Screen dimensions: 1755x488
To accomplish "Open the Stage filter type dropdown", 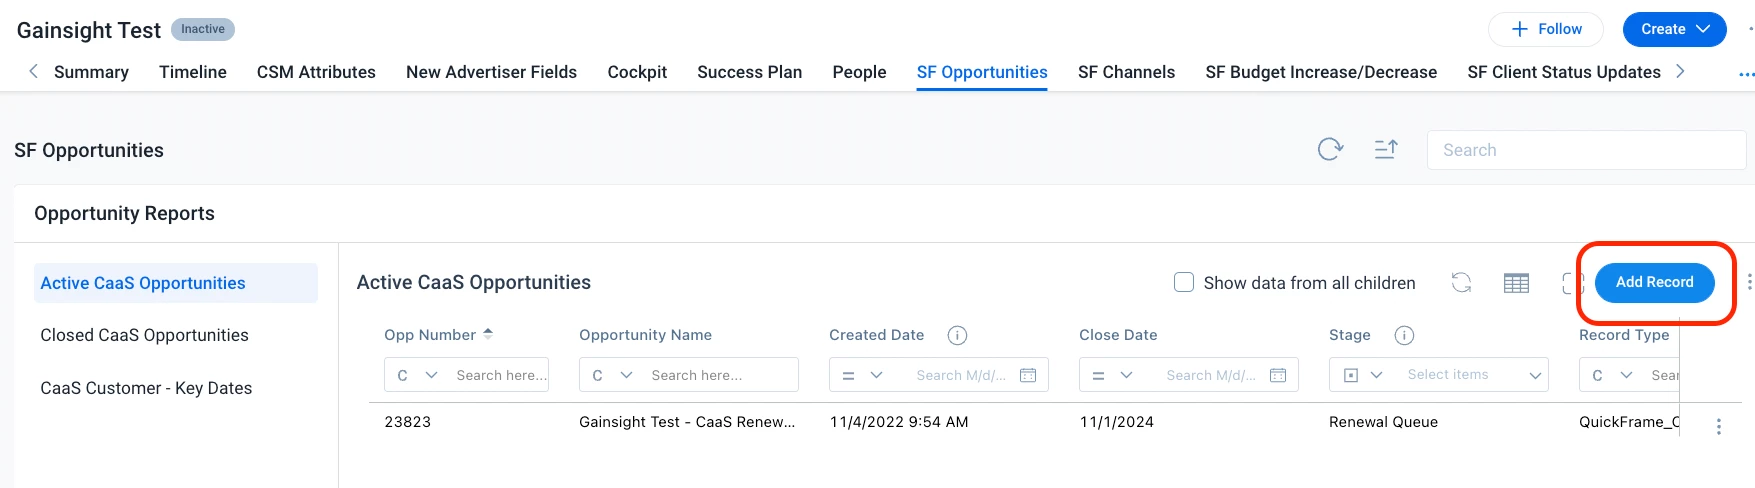I will [1362, 375].
